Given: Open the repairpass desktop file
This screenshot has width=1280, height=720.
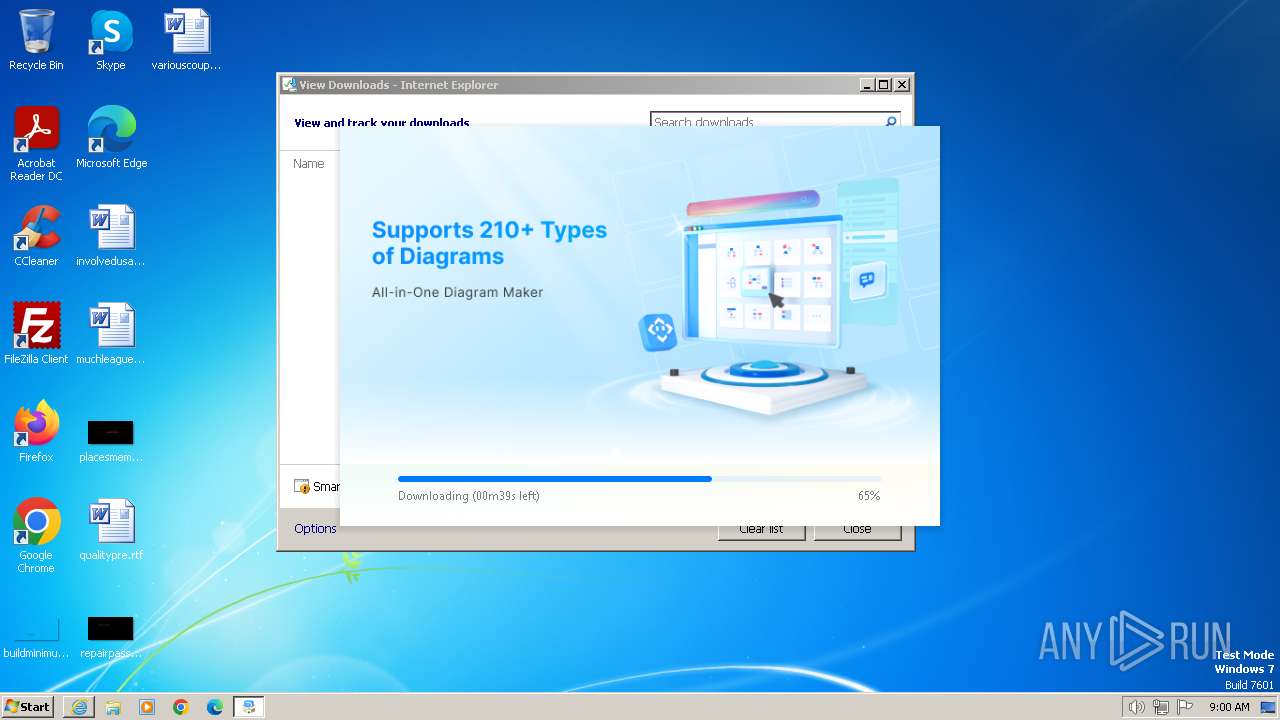Looking at the screenshot, I should [111, 638].
